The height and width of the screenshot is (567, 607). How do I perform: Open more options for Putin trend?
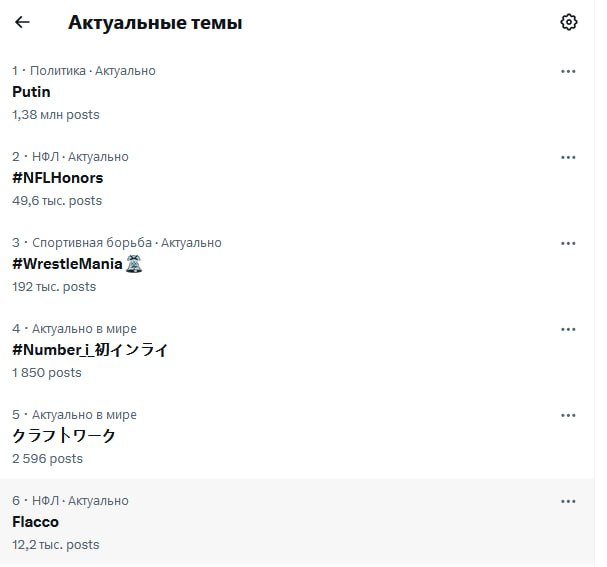[568, 71]
